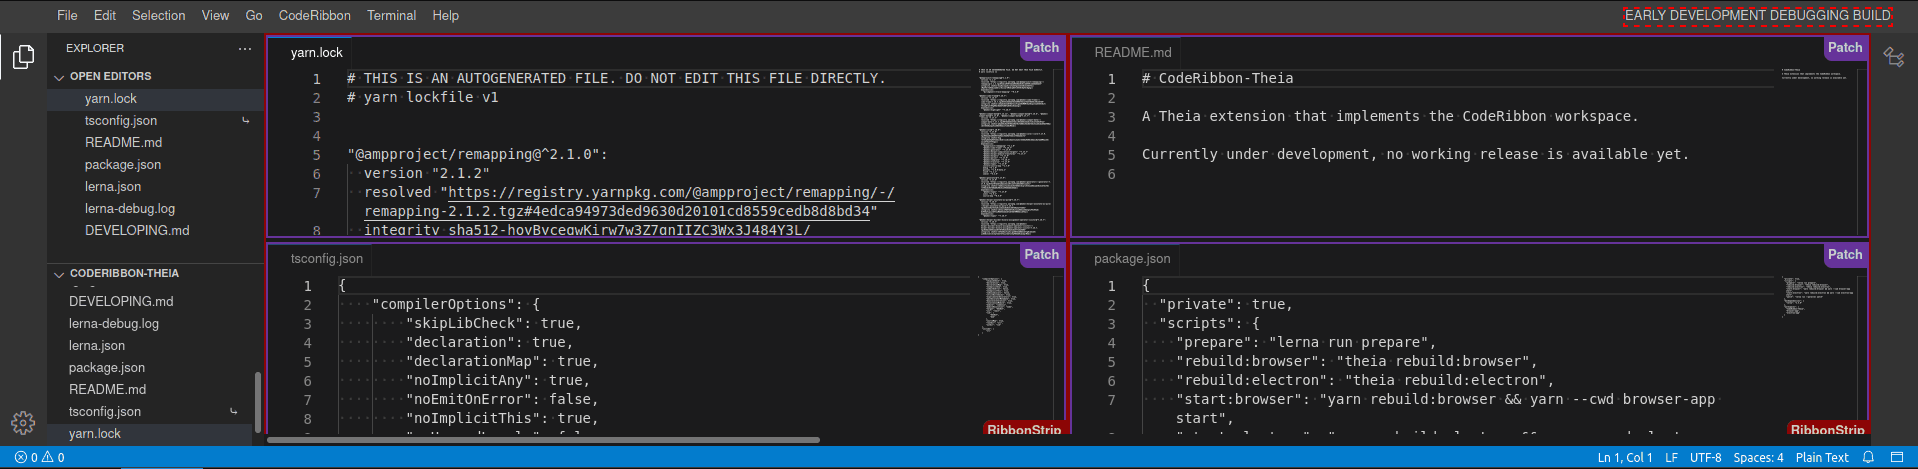Select lerna.json in Open Editors

click(155, 187)
